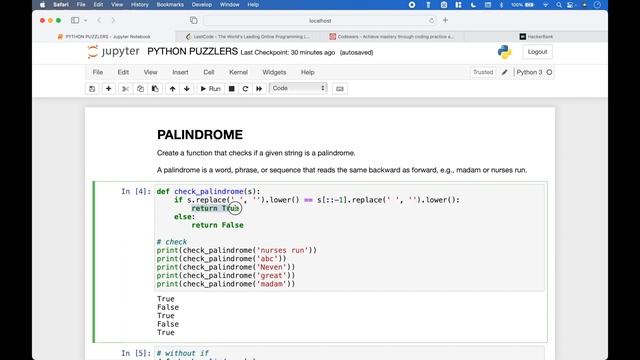Go back in Safari

(x=99, y=20)
